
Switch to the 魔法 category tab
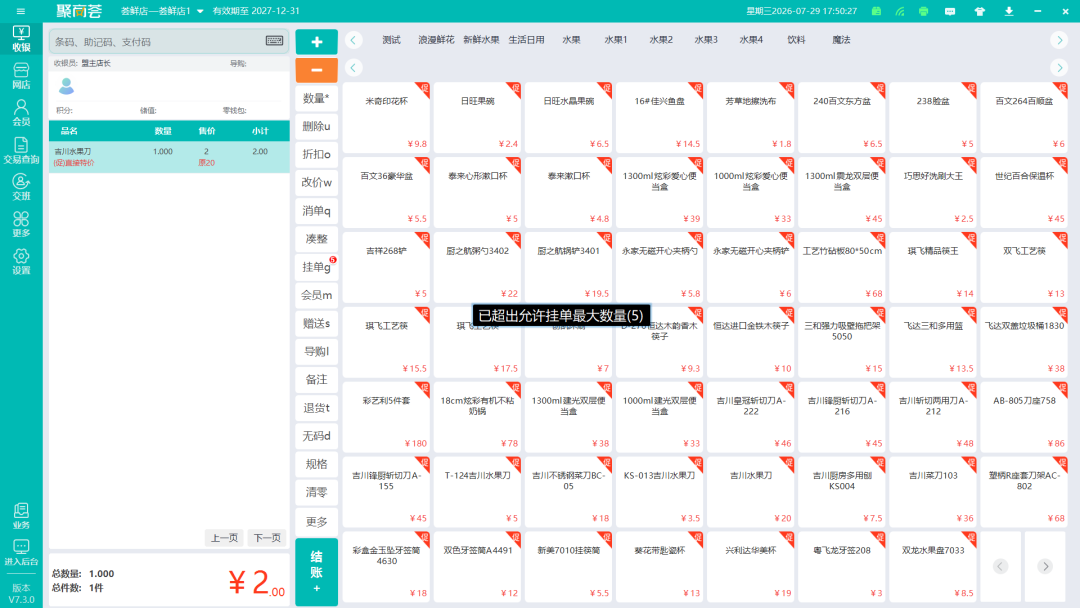[841, 40]
